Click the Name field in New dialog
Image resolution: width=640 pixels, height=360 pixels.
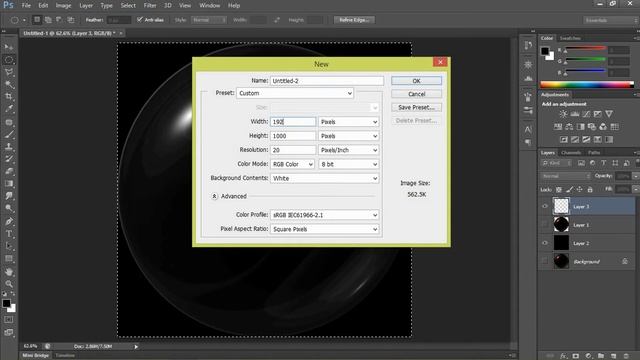(x=327, y=81)
